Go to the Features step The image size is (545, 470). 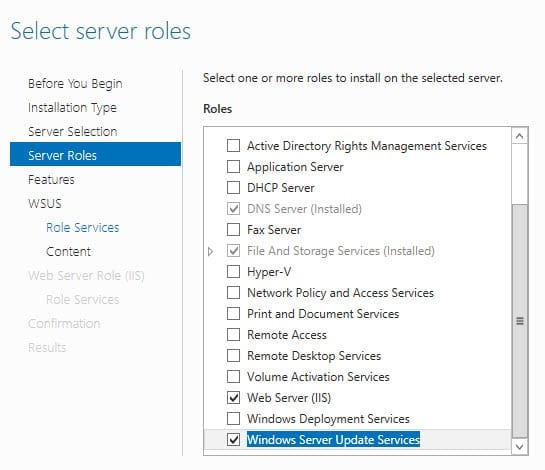coord(51,179)
